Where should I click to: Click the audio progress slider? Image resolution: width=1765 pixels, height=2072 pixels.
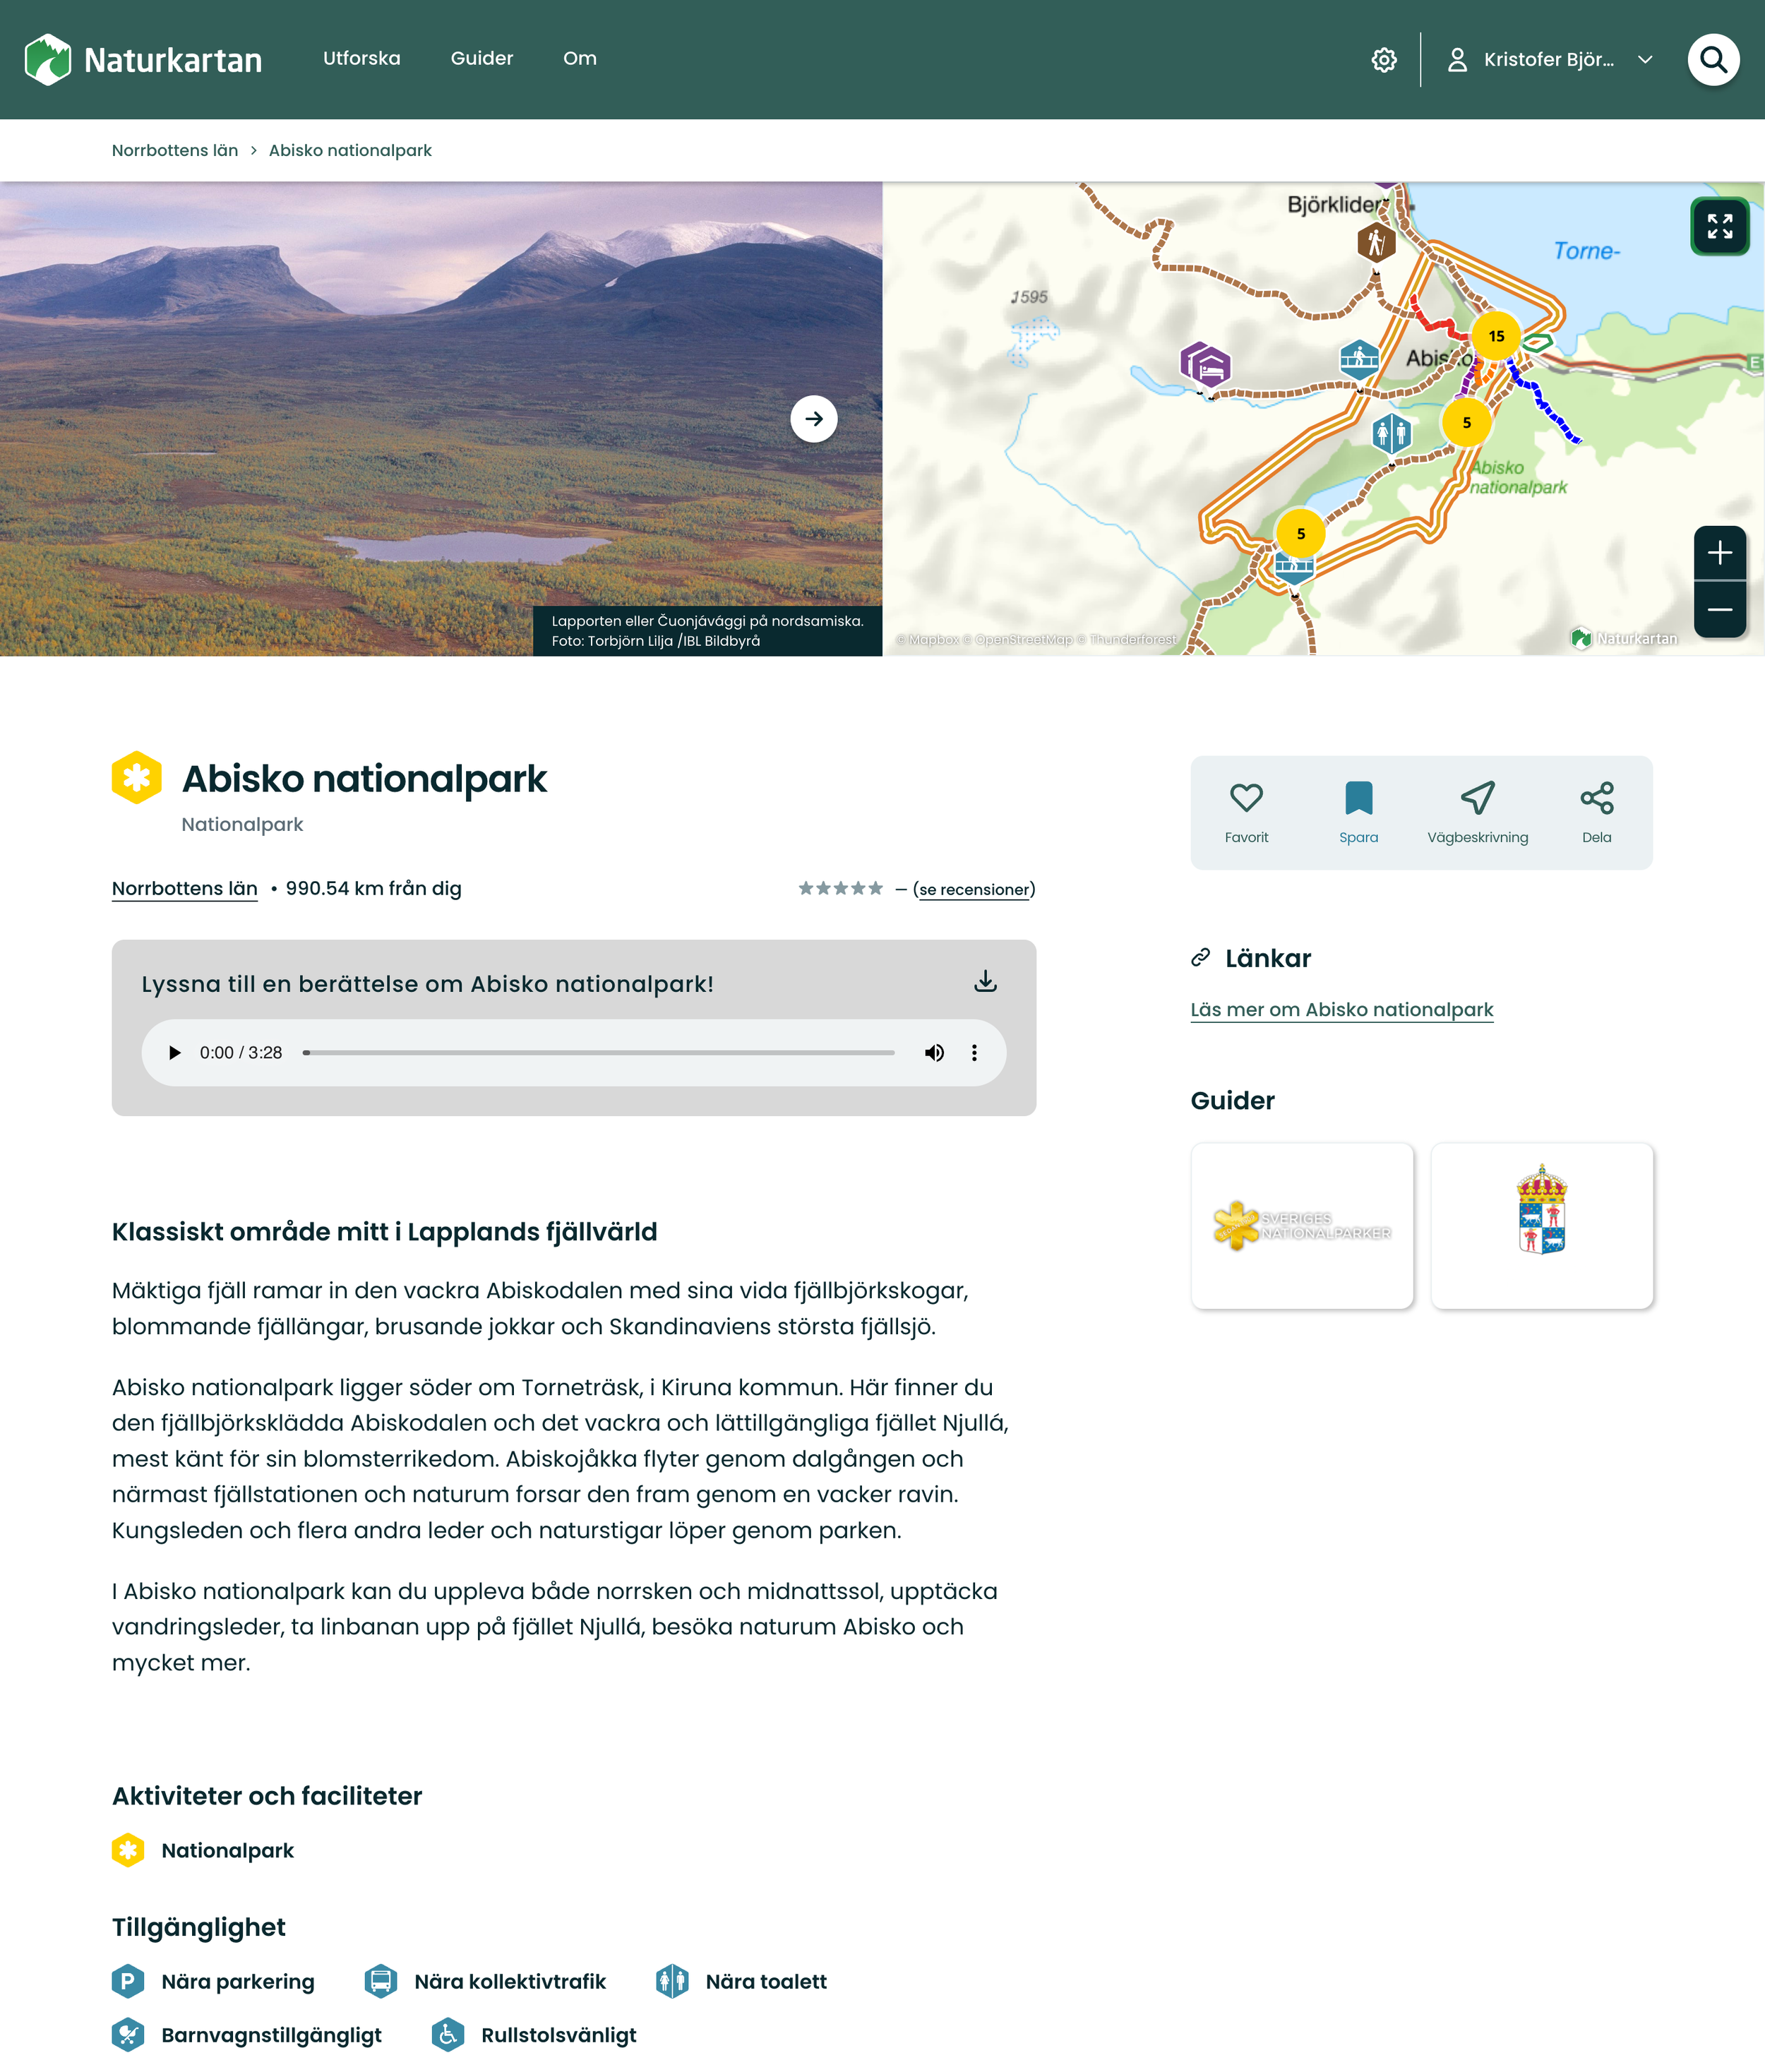(598, 1053)
